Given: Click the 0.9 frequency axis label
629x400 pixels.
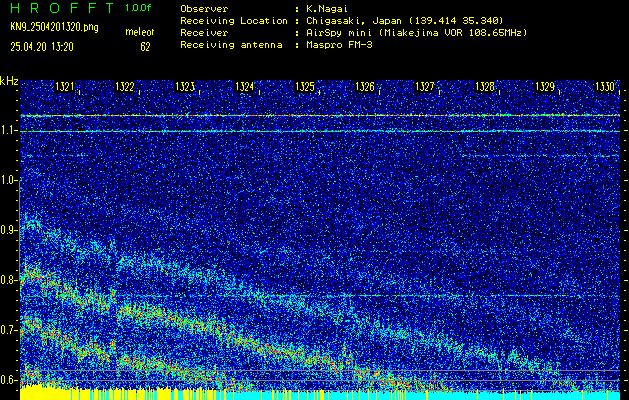Looking at the screenshot, I should (x=8, y=230).
